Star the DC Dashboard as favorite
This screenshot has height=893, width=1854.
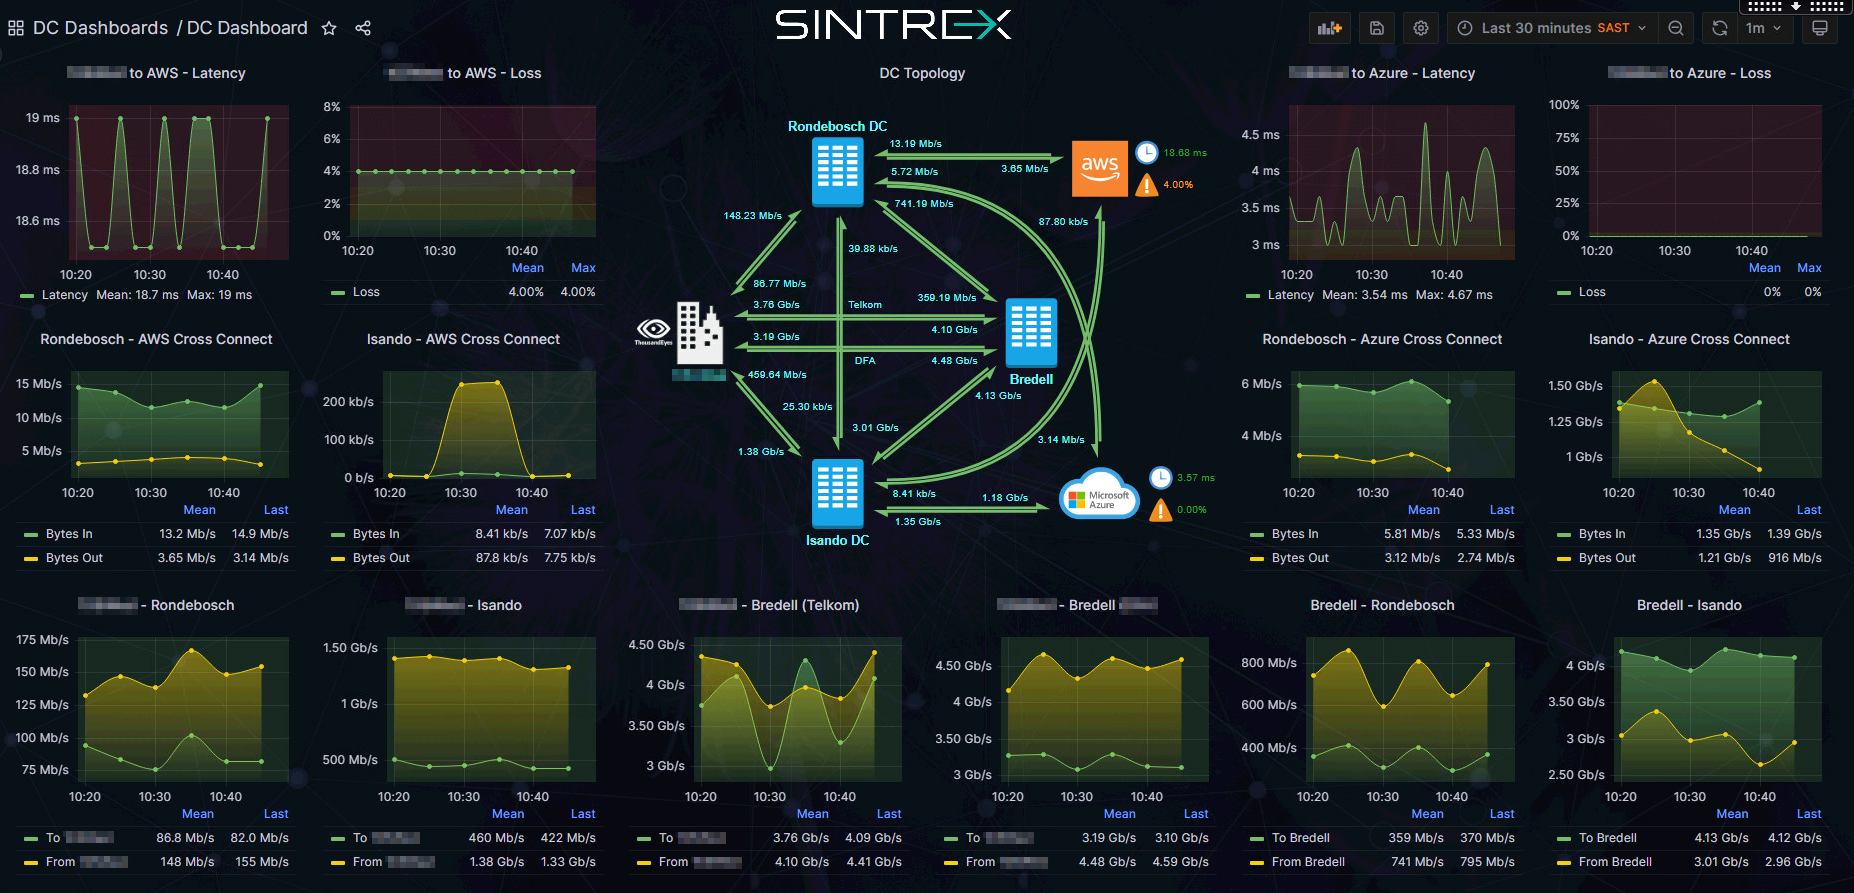pos(329,28)
